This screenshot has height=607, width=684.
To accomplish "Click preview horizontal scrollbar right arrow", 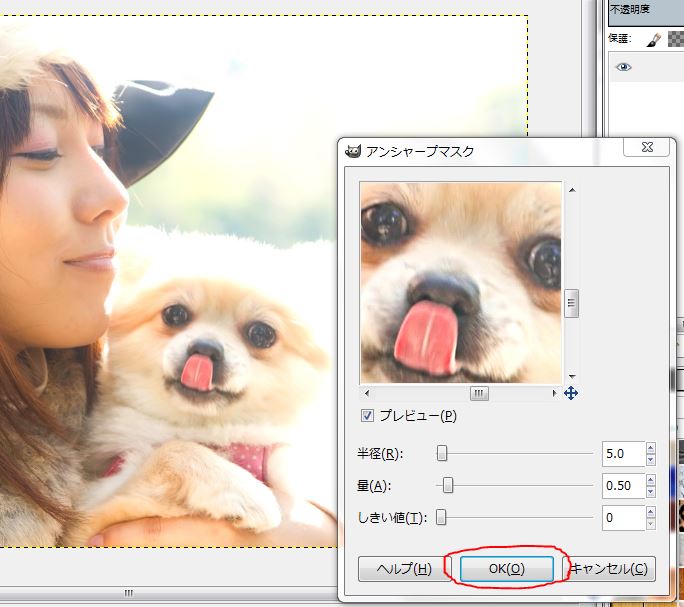I will point(554,393).
